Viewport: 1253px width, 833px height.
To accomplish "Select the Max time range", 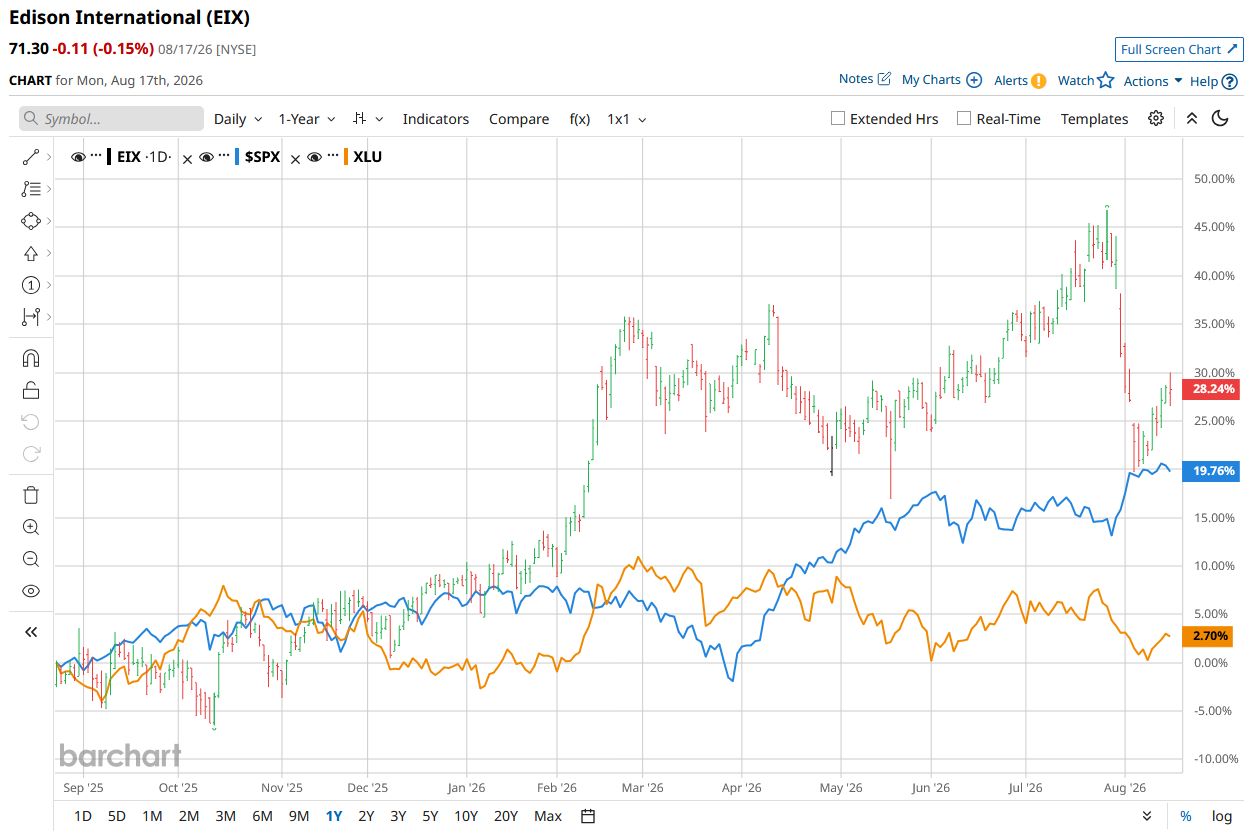I will 548,816.
